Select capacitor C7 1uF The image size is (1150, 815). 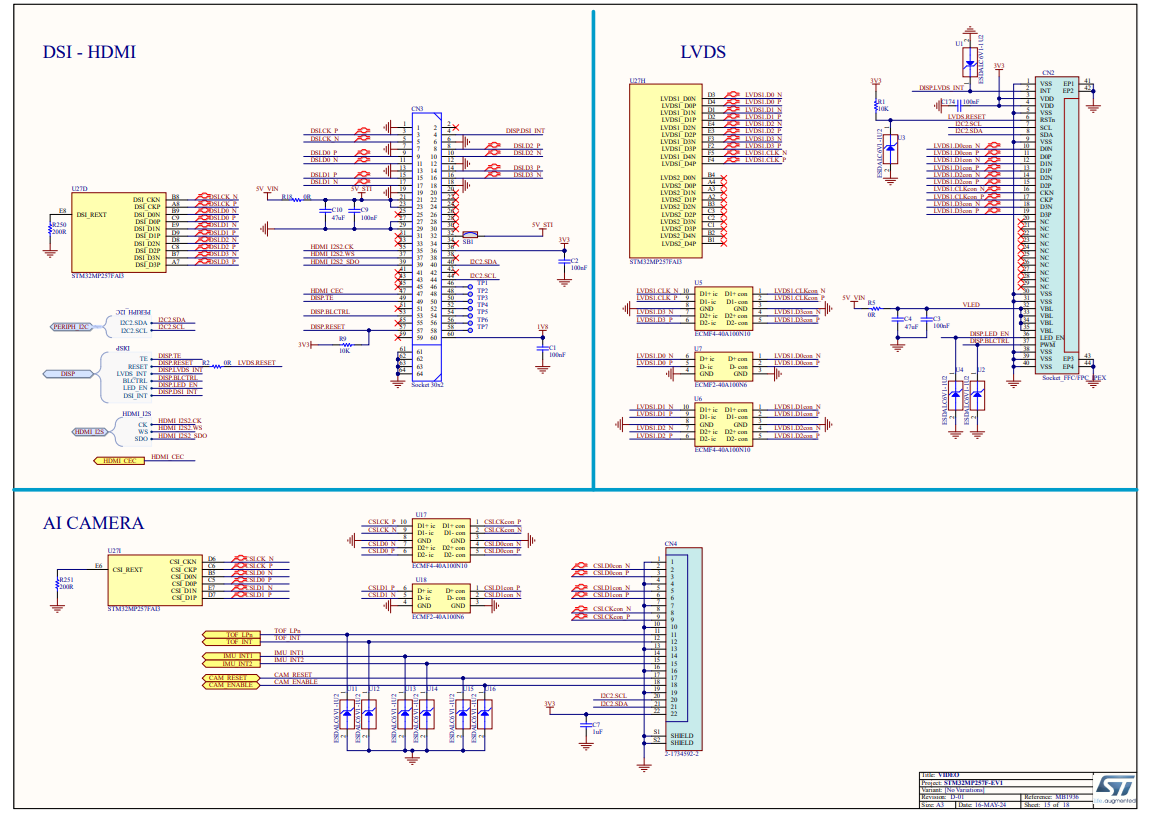[585, 726]
